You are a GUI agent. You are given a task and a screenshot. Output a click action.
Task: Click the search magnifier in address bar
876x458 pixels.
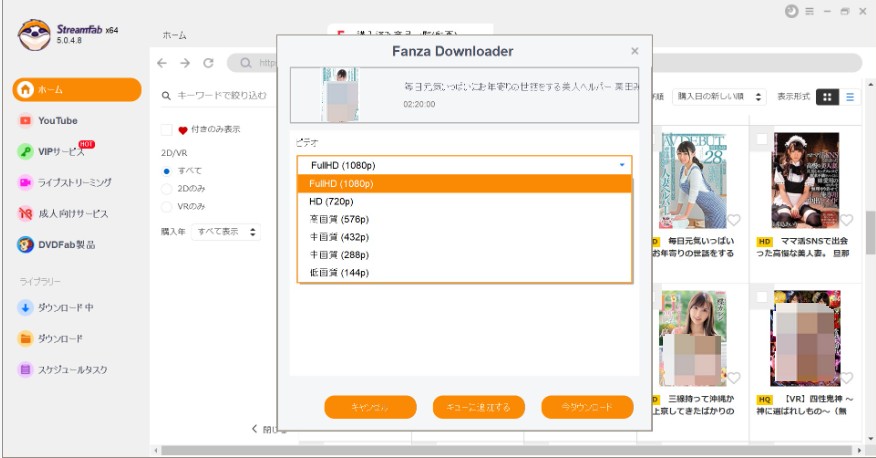[x=245, y=63]
